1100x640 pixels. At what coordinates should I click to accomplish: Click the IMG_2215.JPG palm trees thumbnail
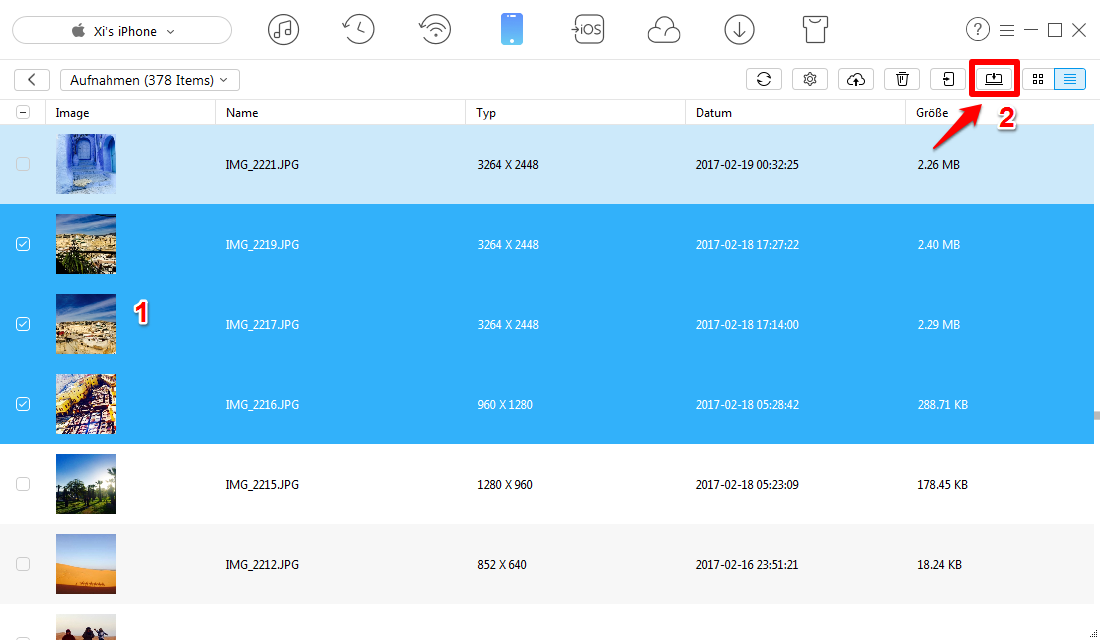[x=86, y=484]
